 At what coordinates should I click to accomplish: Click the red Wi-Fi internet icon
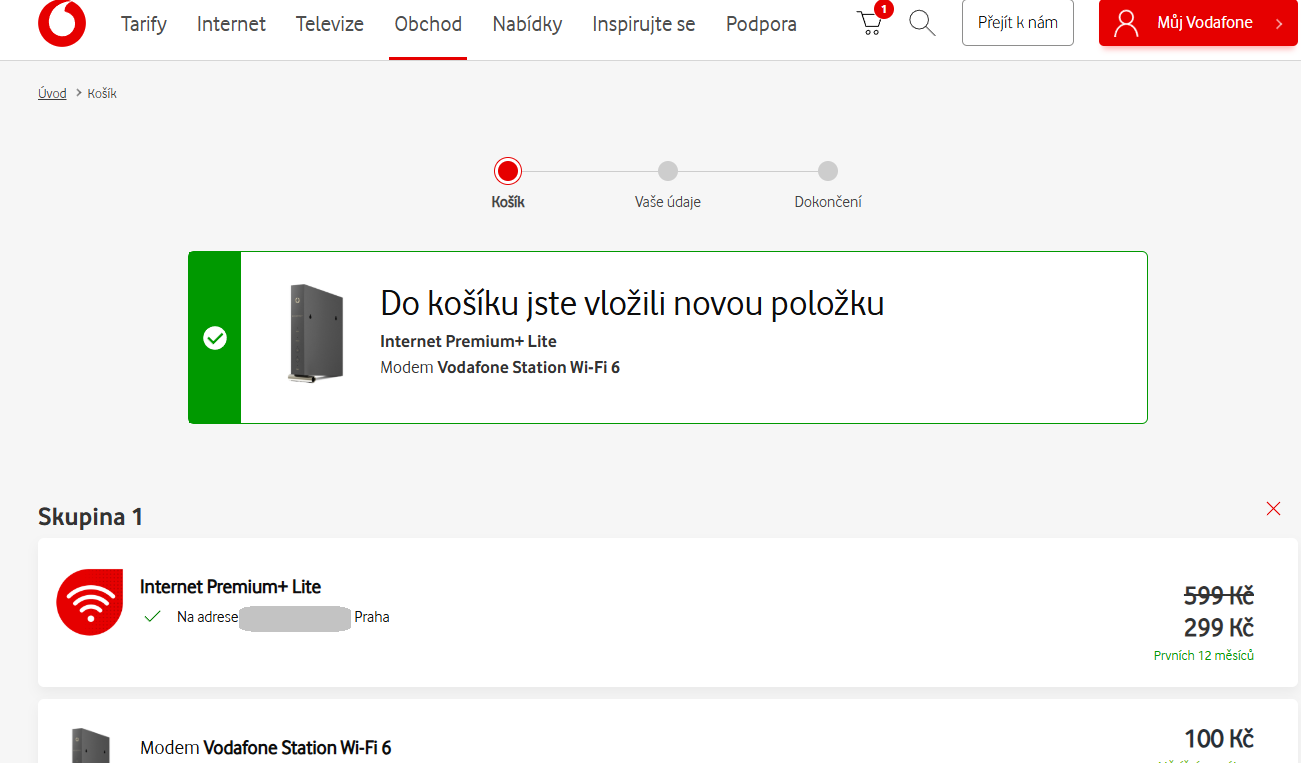[89, 602]
